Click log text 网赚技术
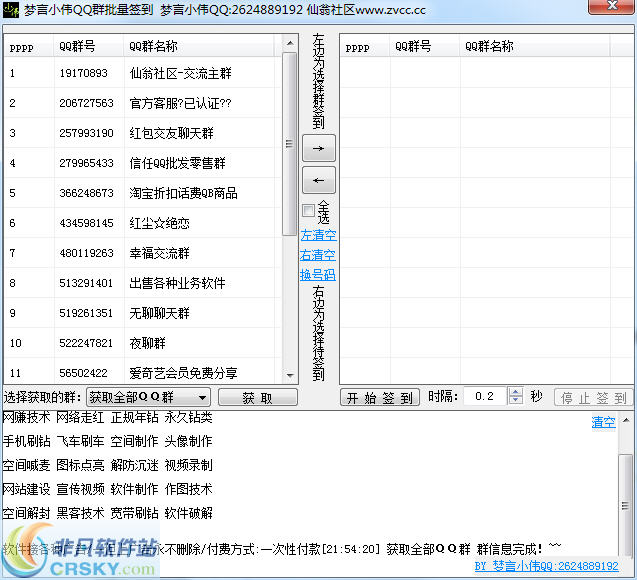This screenshot has height=580, width=637. point(26,417)
